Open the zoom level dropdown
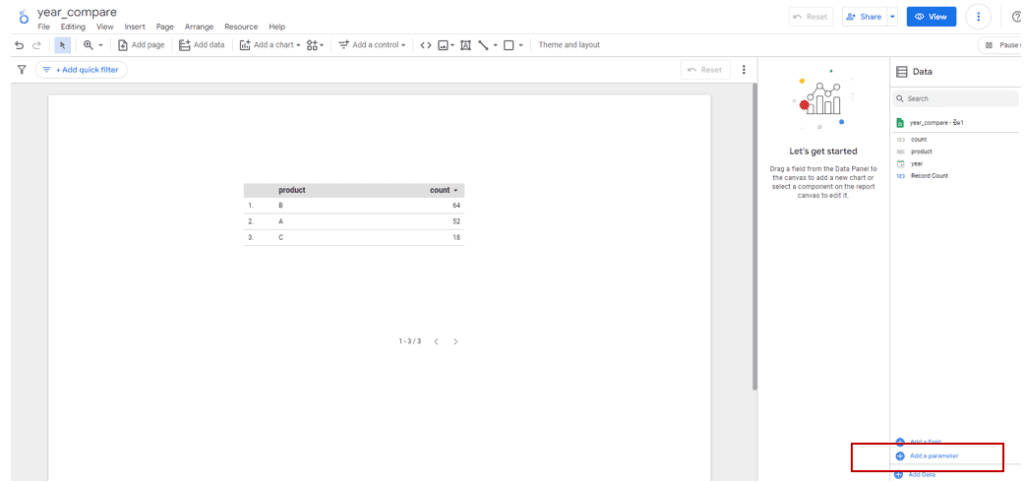The height and width of the screenshot is (482, 1024). click(x=94, y=45)
